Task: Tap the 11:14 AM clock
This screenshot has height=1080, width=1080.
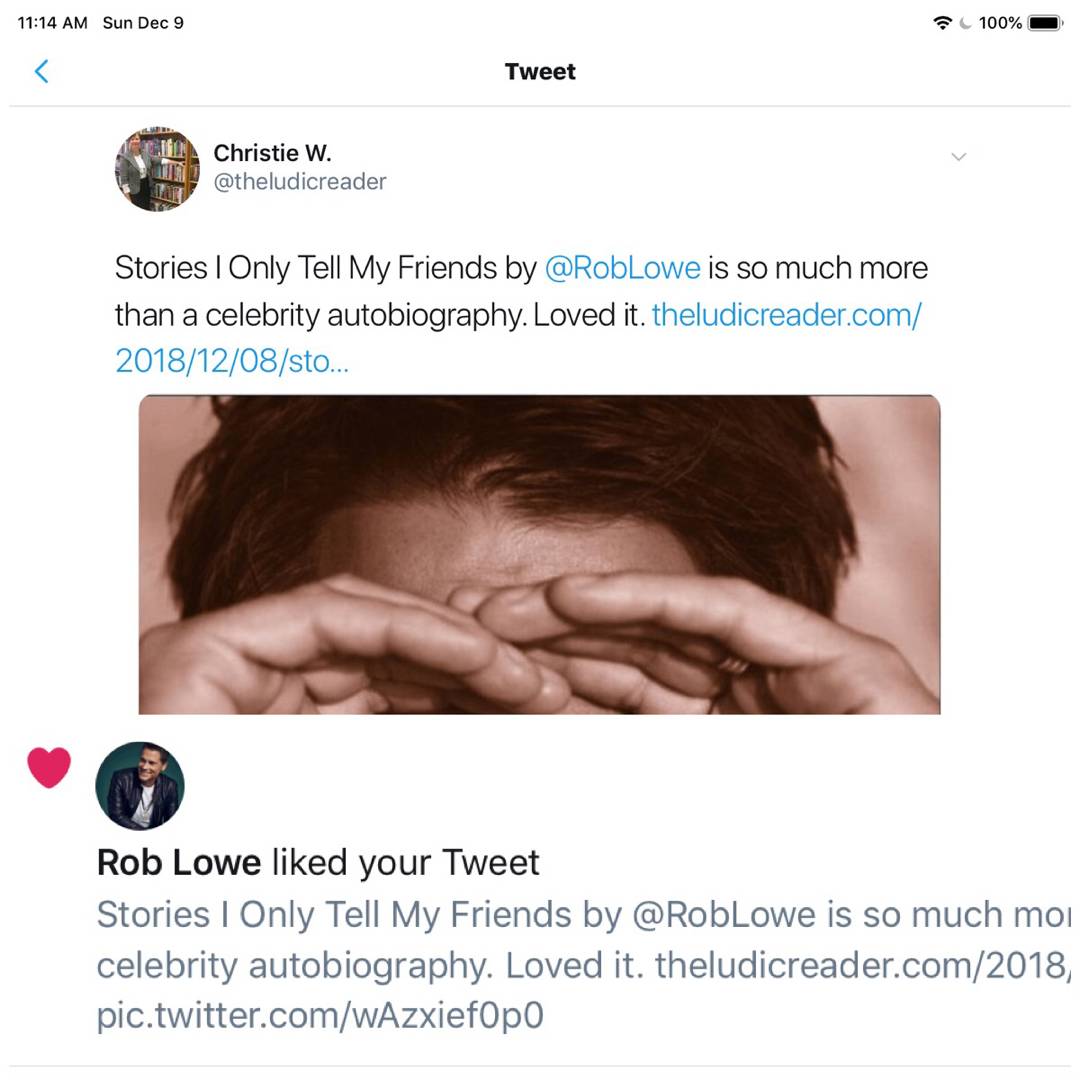Action: tap(53, 23)
